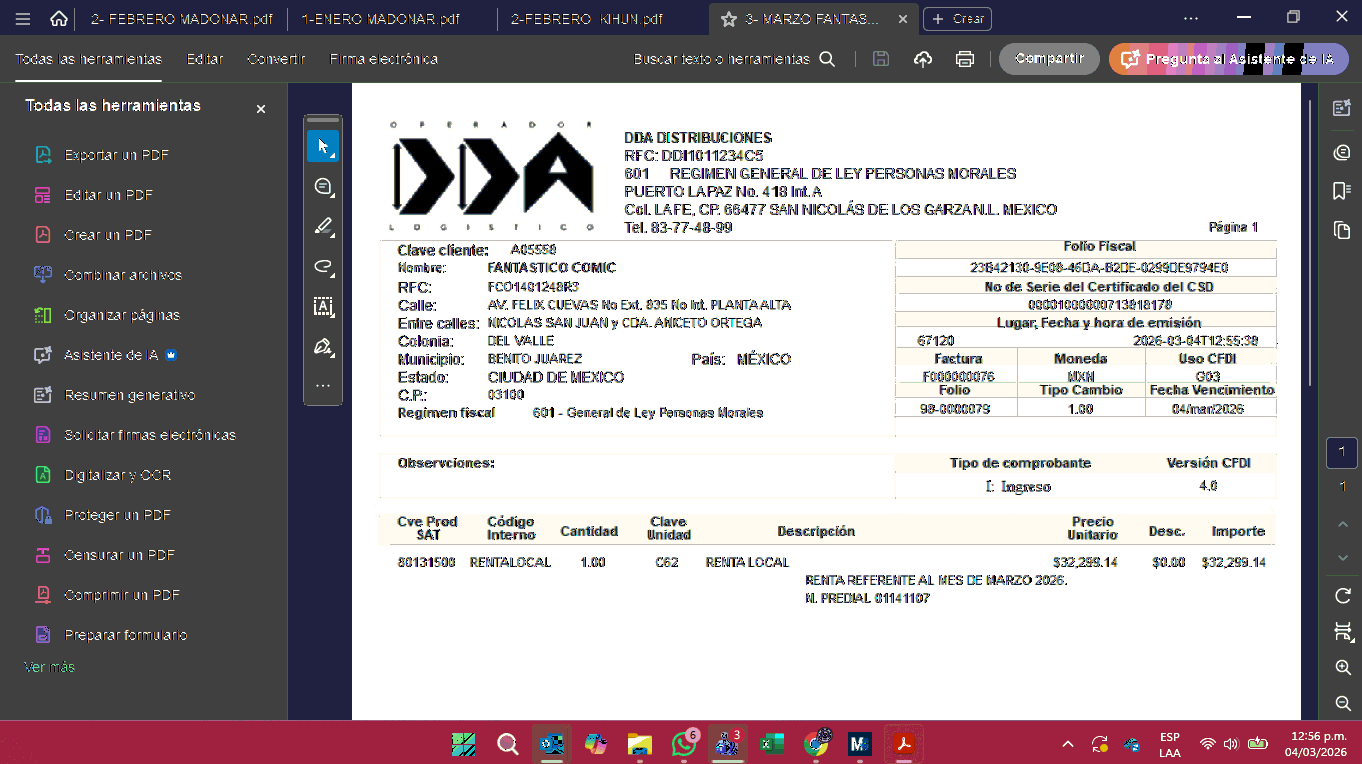Open the hamburger main menu
Screen dimensions: 1362x764
(x=23, y=19)
